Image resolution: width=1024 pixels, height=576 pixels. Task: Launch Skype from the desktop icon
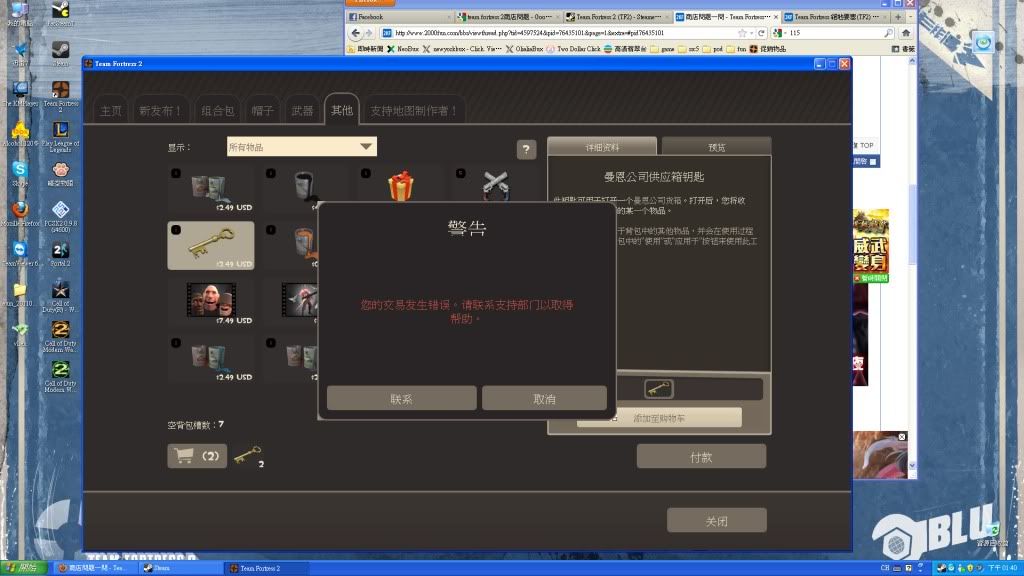[x=19, y=170]
